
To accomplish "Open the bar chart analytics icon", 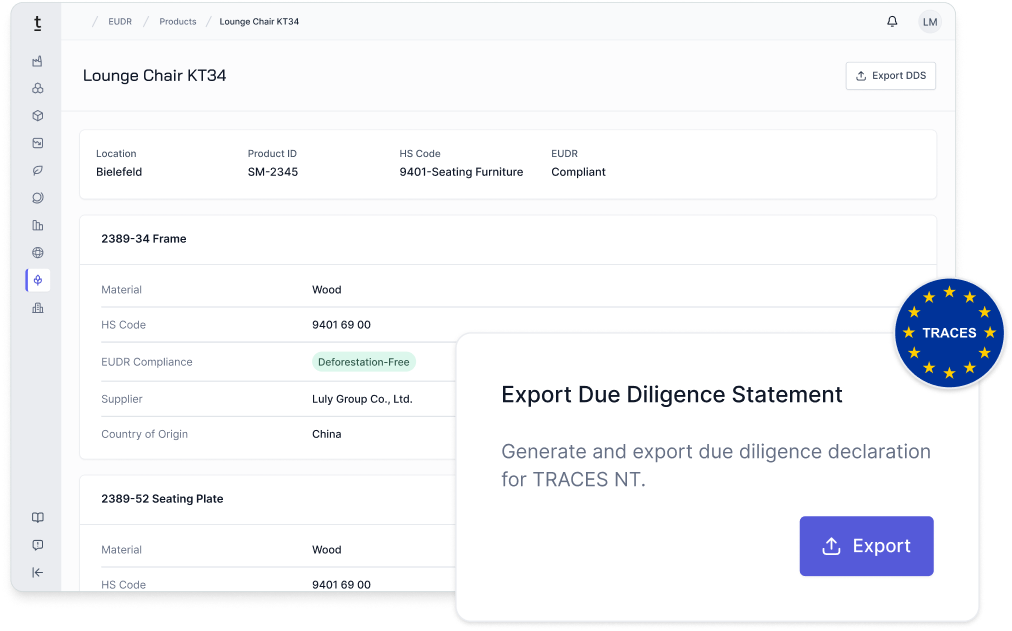I will (x=37, y=225).
